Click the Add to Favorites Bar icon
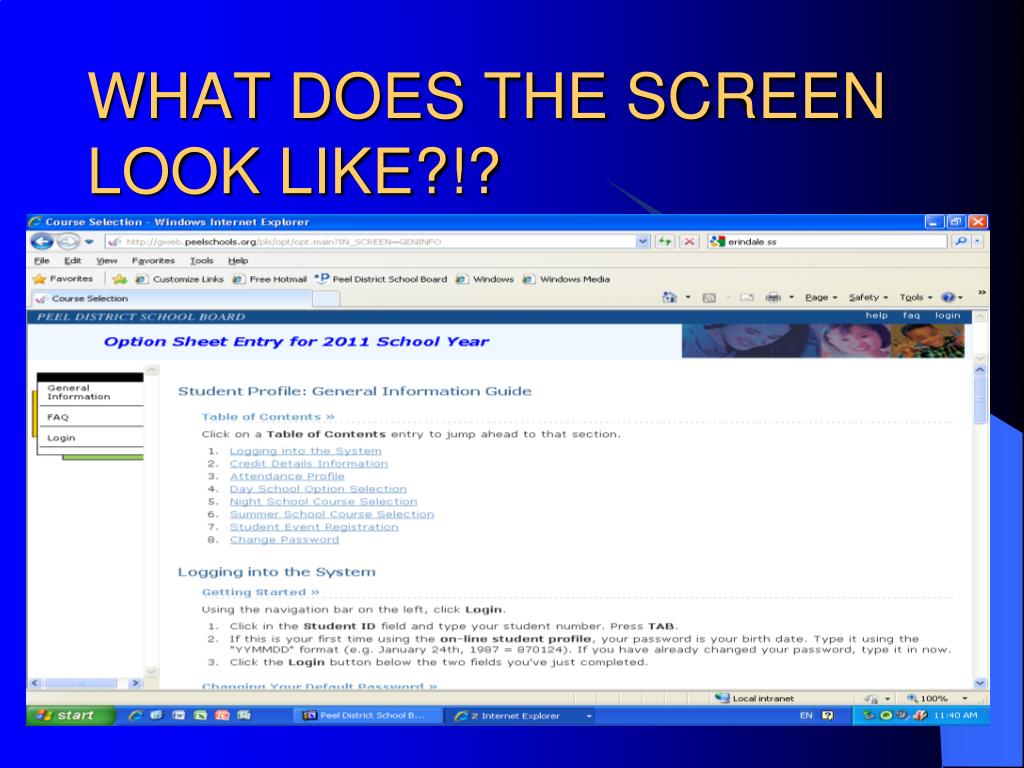Viewport: 1024px width, 768px height. 120,279
